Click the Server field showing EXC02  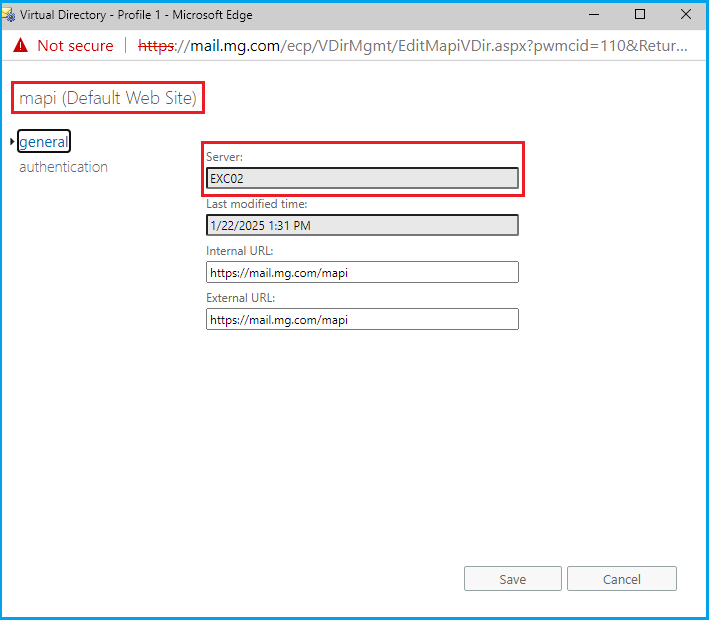pos(362,178)
